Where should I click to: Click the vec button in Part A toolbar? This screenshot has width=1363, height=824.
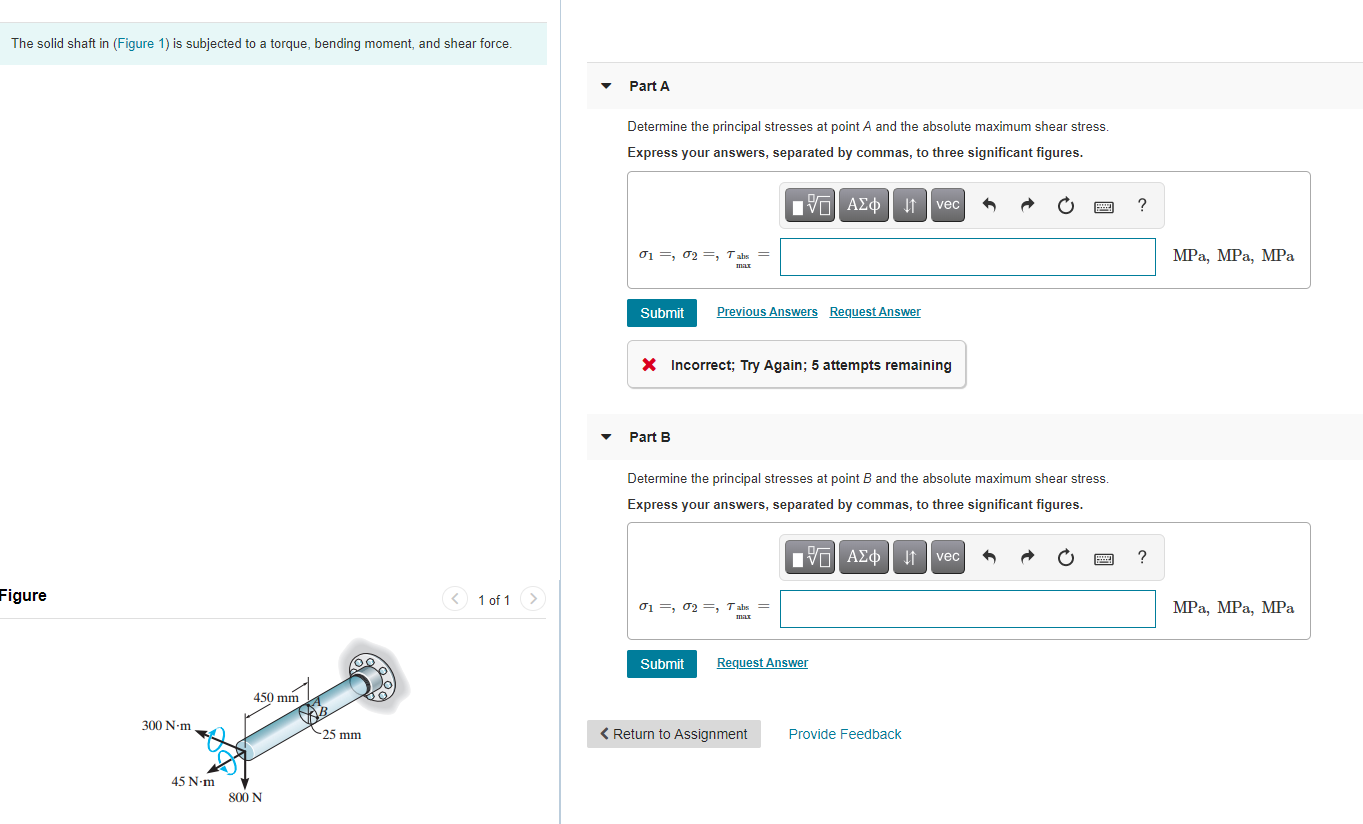pyautogui.click(x=948, y=205)
